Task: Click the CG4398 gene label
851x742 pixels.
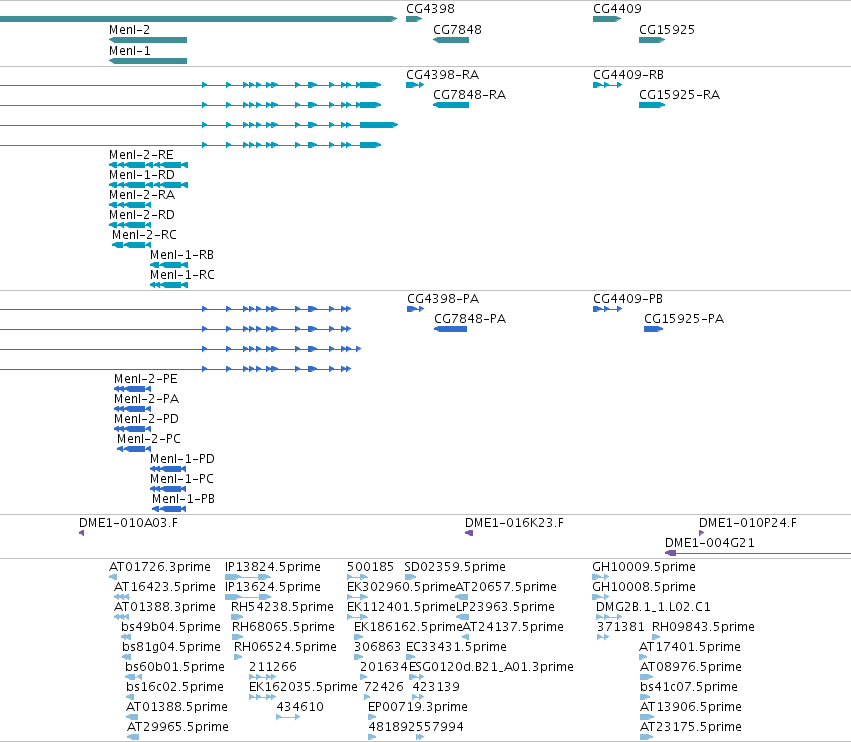Action: click(x=430, y=9)
